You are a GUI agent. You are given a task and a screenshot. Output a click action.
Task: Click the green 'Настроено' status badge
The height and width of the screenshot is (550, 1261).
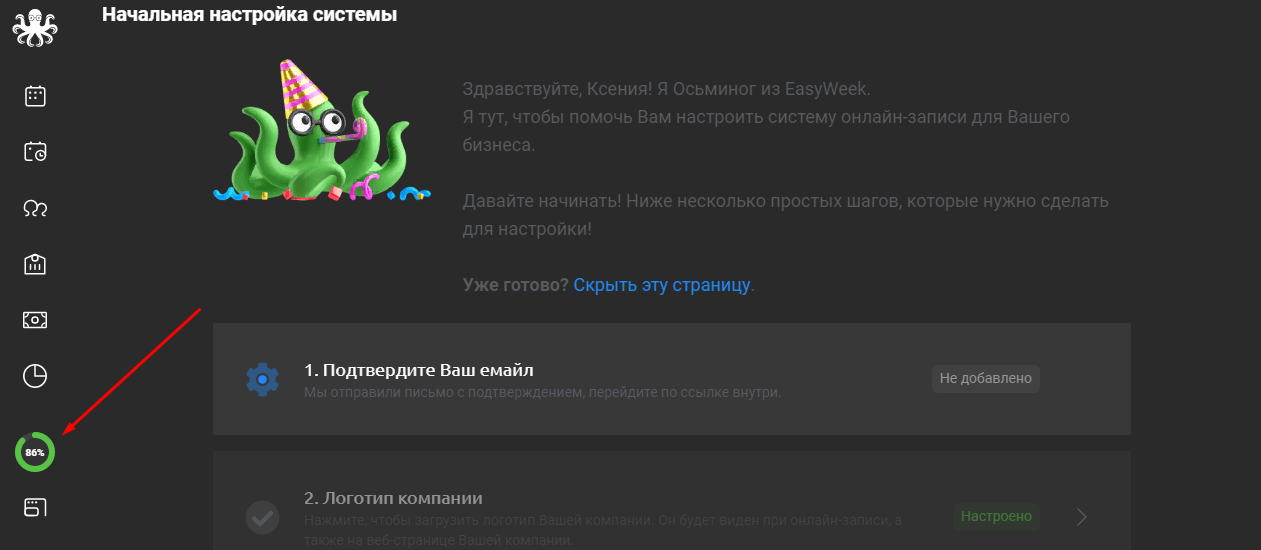995,517
